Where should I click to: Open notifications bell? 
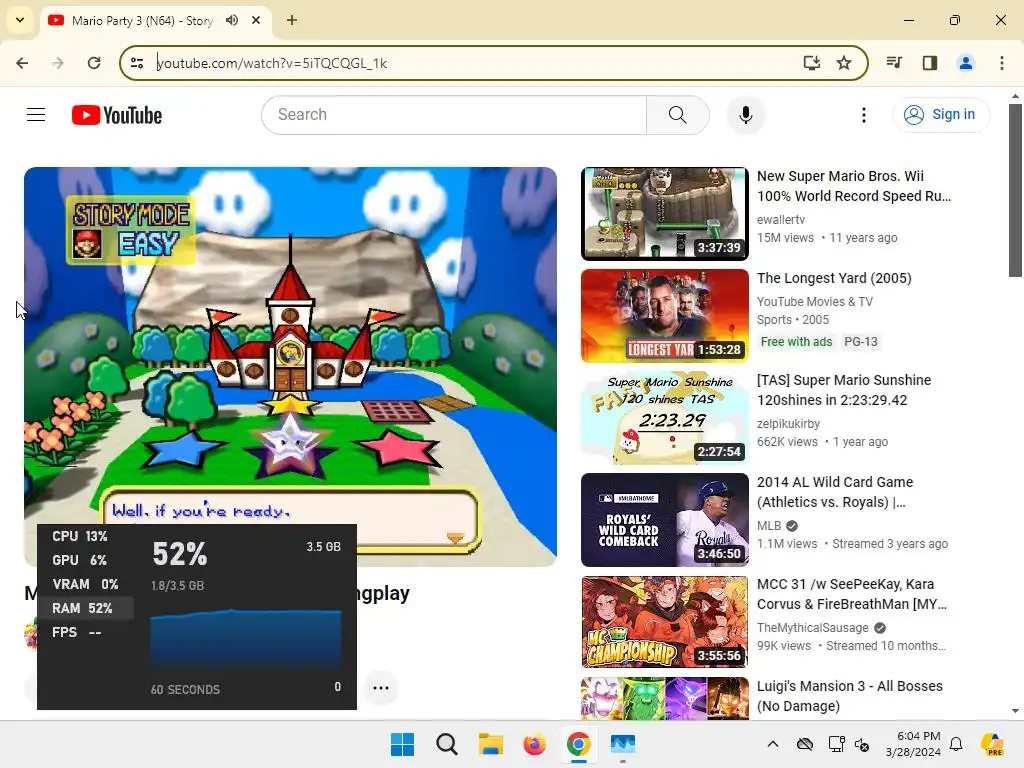[x=956, y=744]
